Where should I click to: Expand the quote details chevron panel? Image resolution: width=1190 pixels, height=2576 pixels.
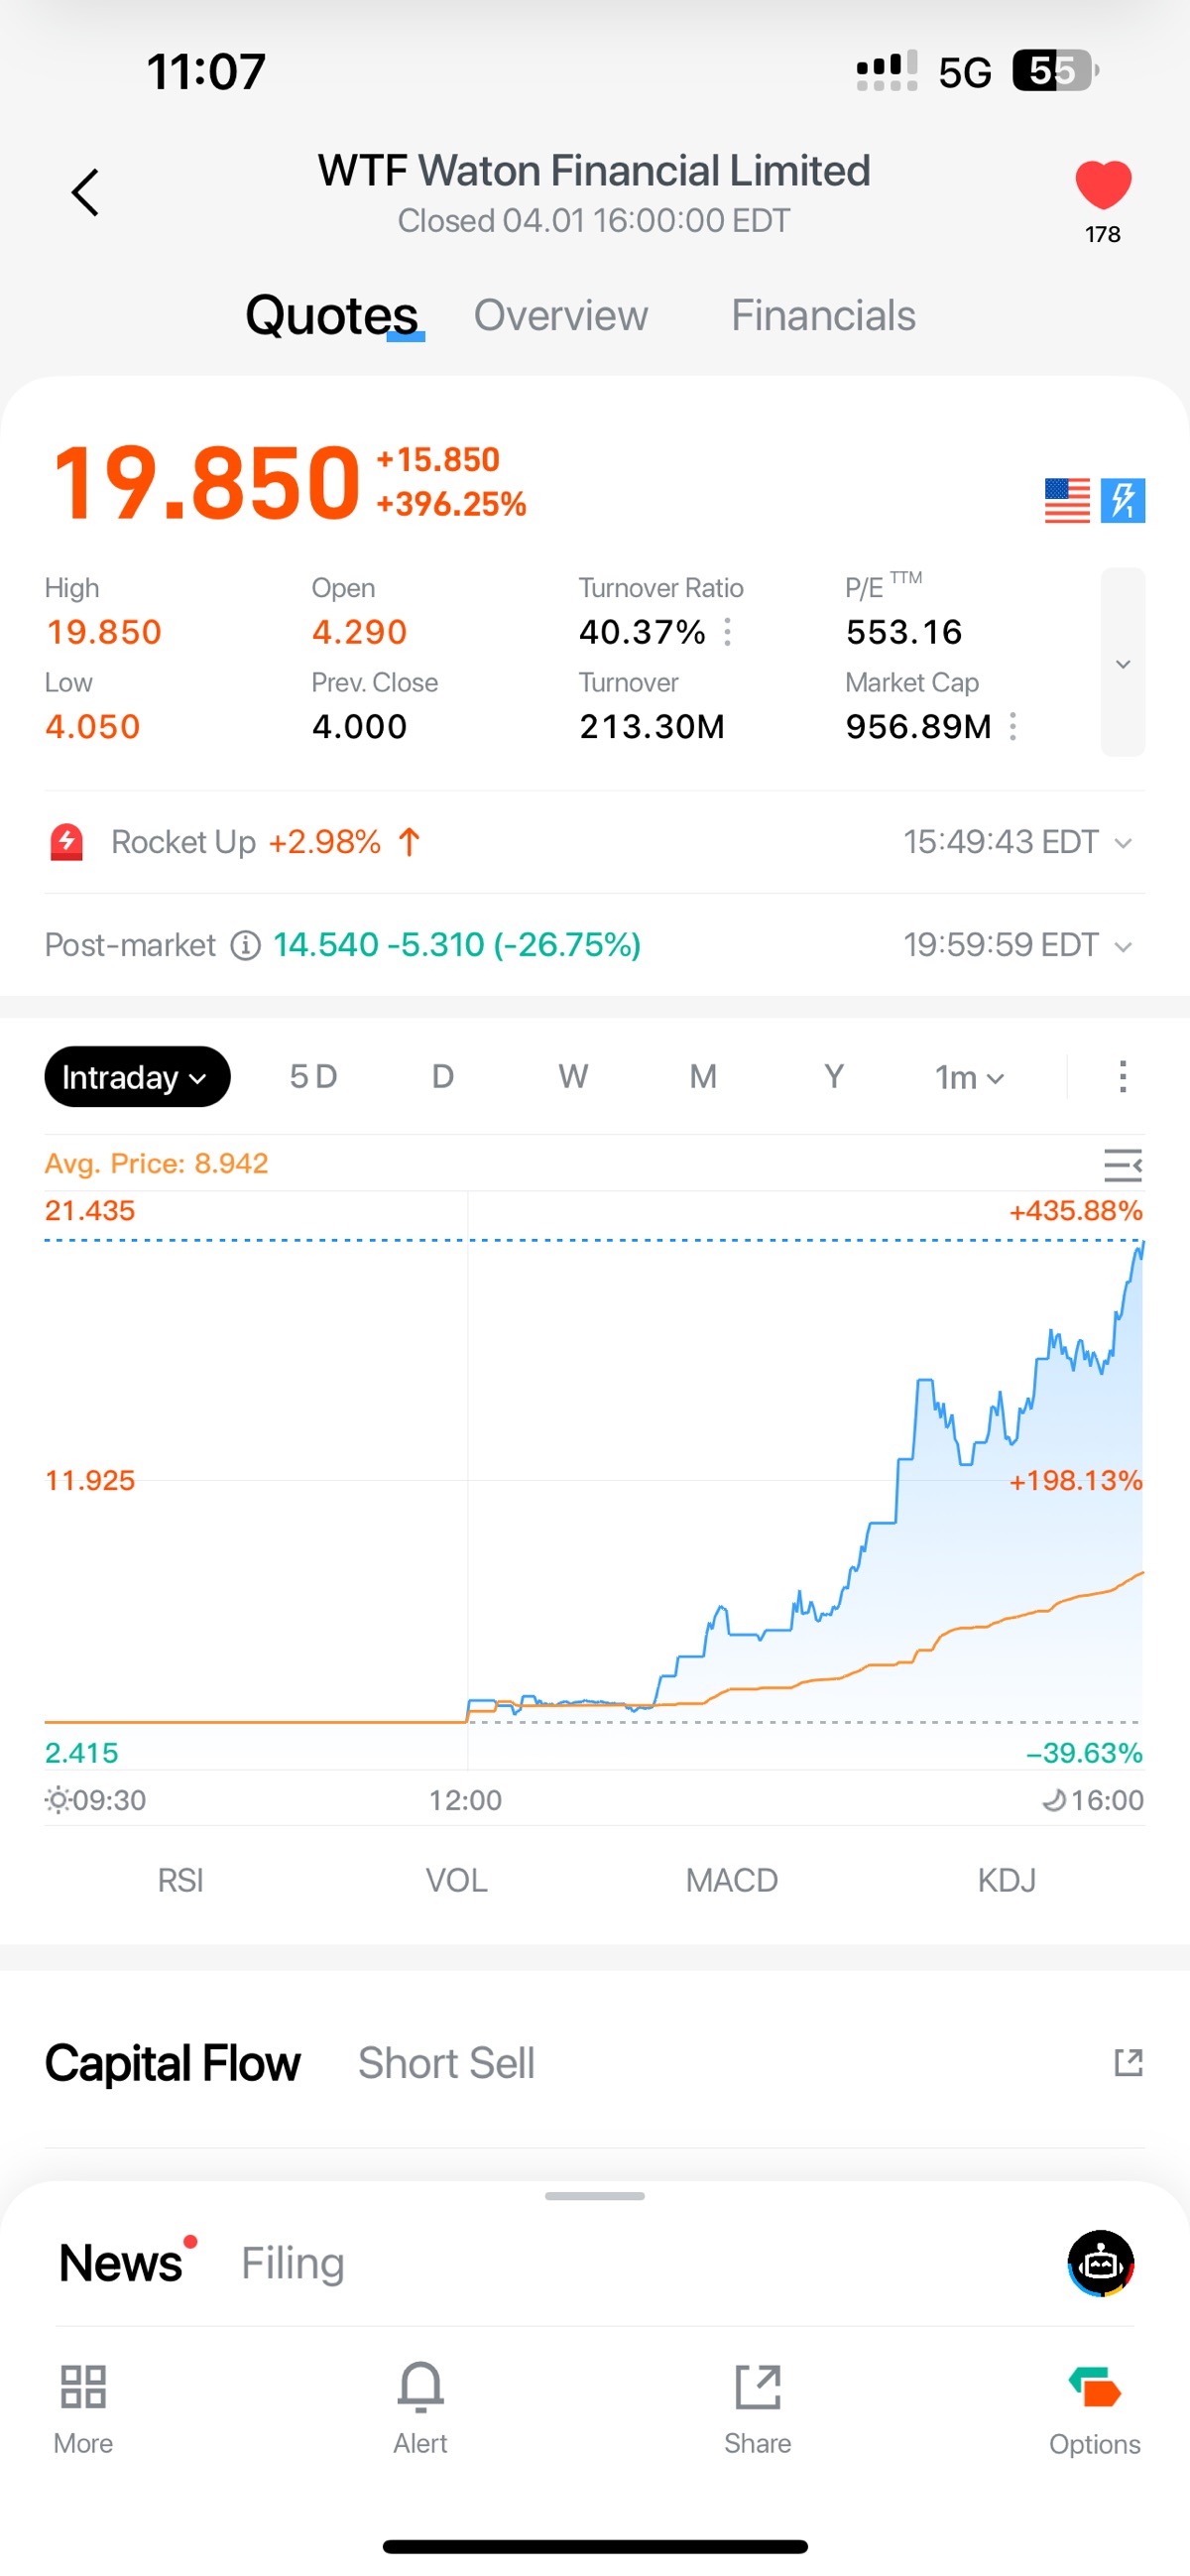coord(1122,663)
